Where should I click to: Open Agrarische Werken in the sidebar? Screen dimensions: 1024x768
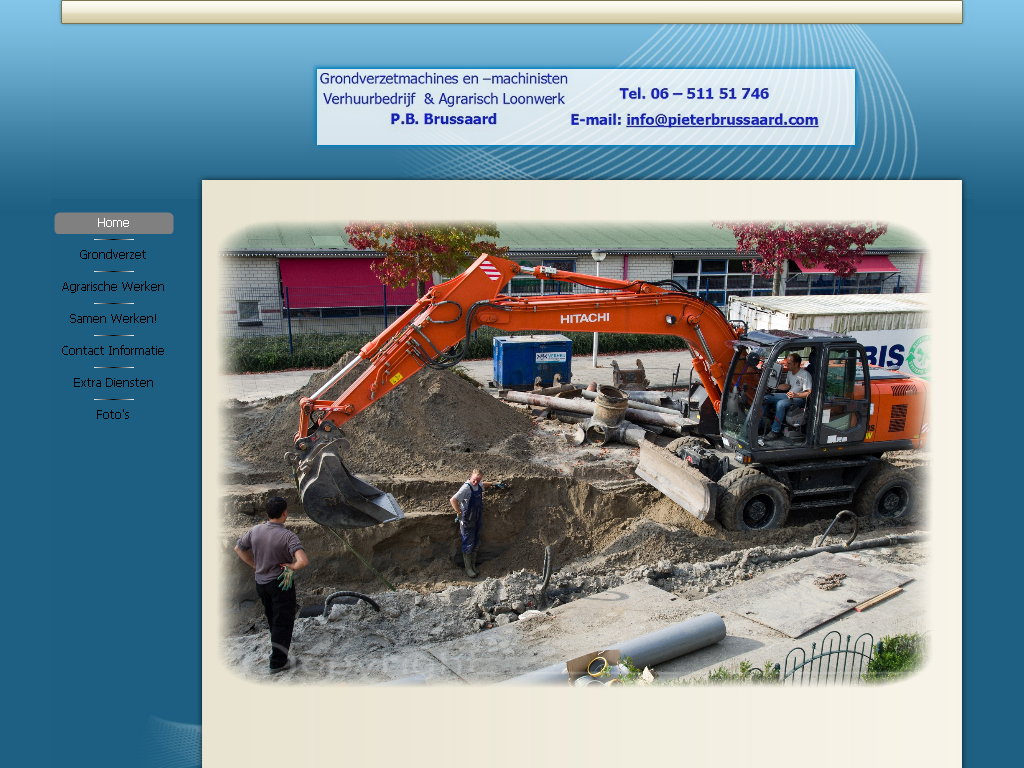pyautogui.click(x=113, y=287)
